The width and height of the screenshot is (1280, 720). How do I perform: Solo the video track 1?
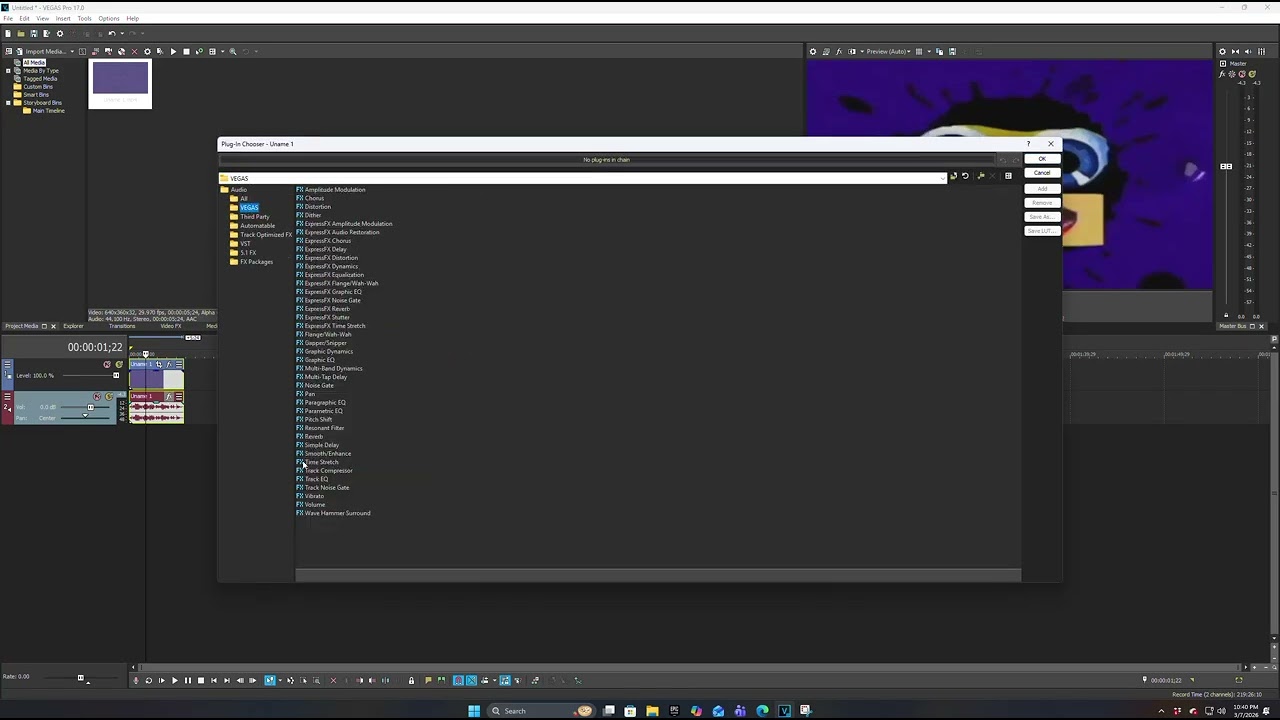[x=119, y=364]
